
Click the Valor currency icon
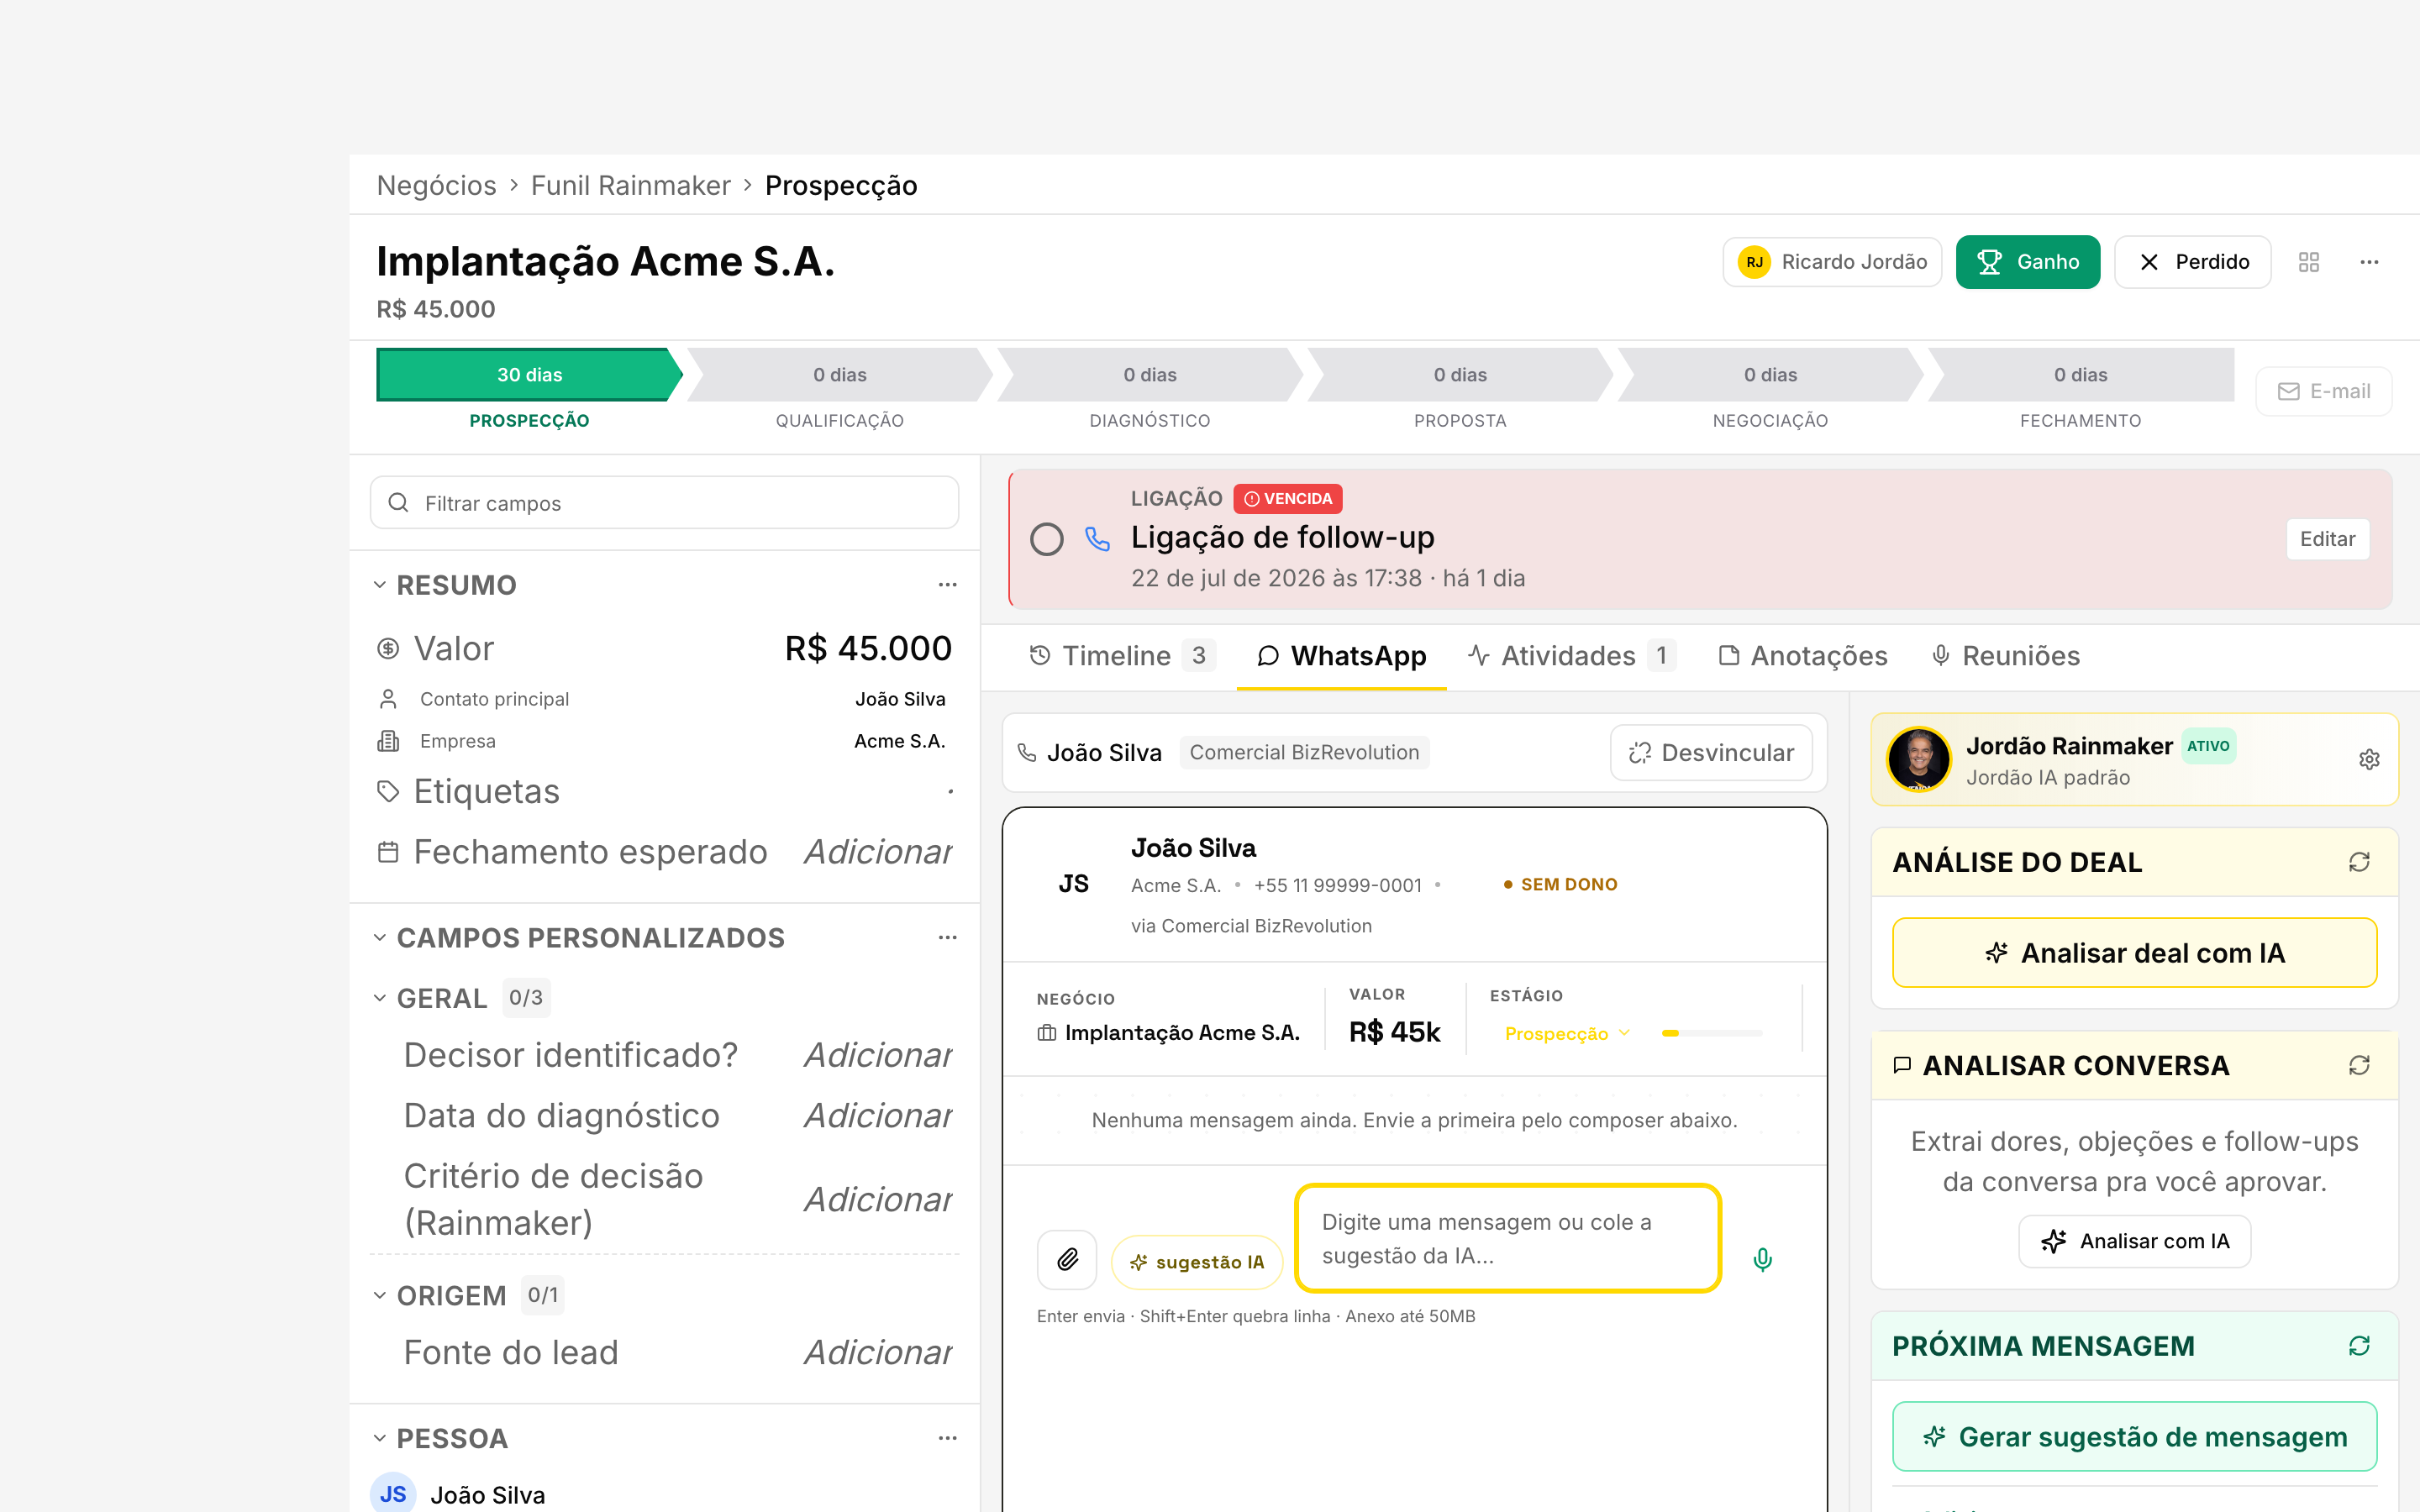388,649
